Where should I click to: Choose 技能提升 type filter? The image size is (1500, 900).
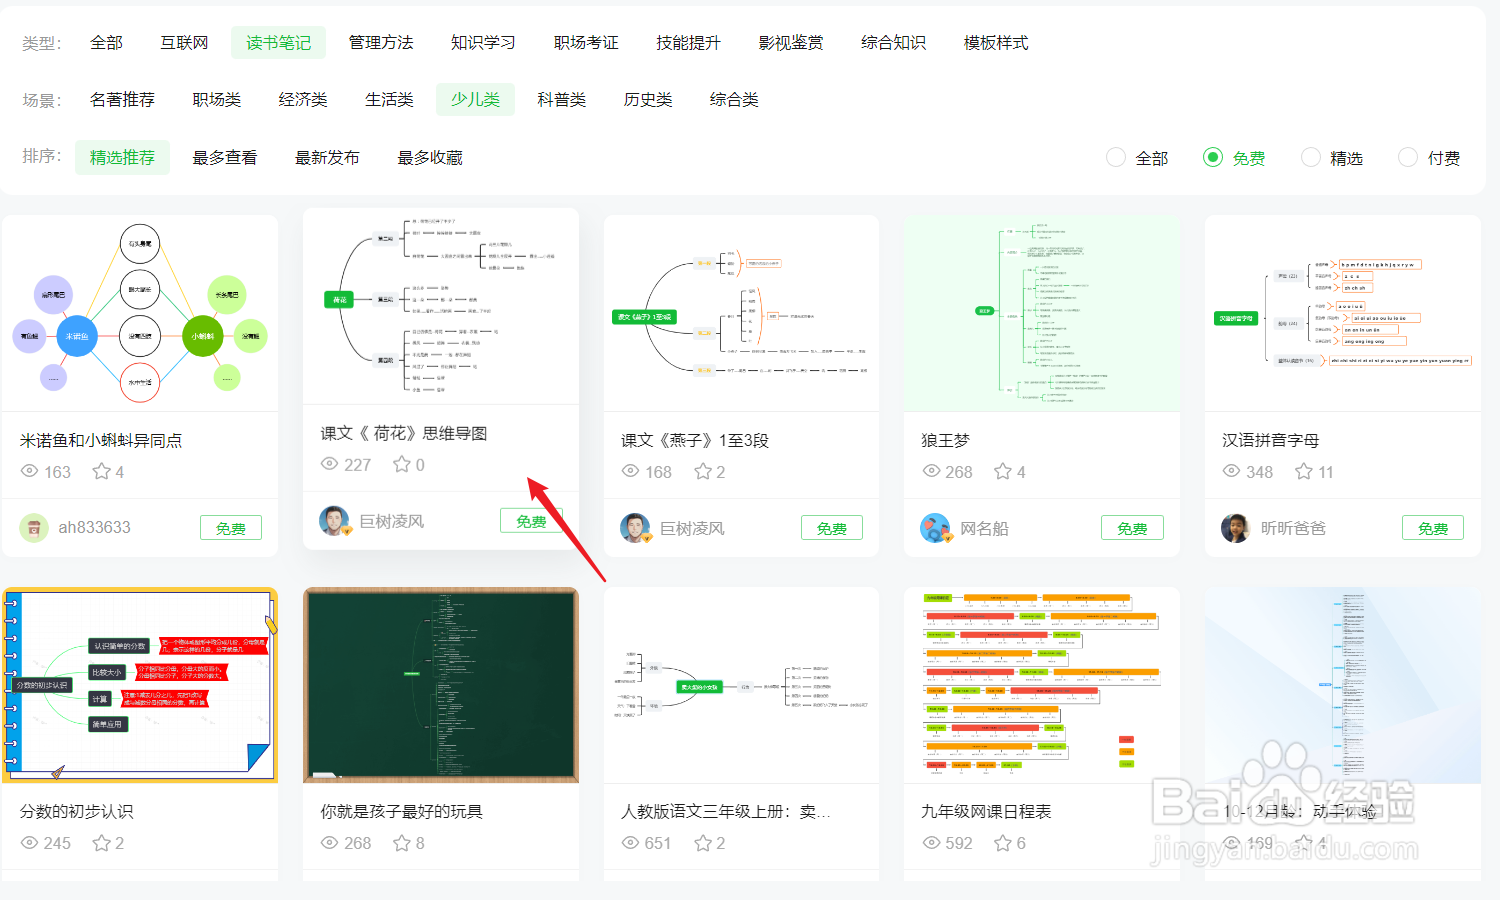688,43
